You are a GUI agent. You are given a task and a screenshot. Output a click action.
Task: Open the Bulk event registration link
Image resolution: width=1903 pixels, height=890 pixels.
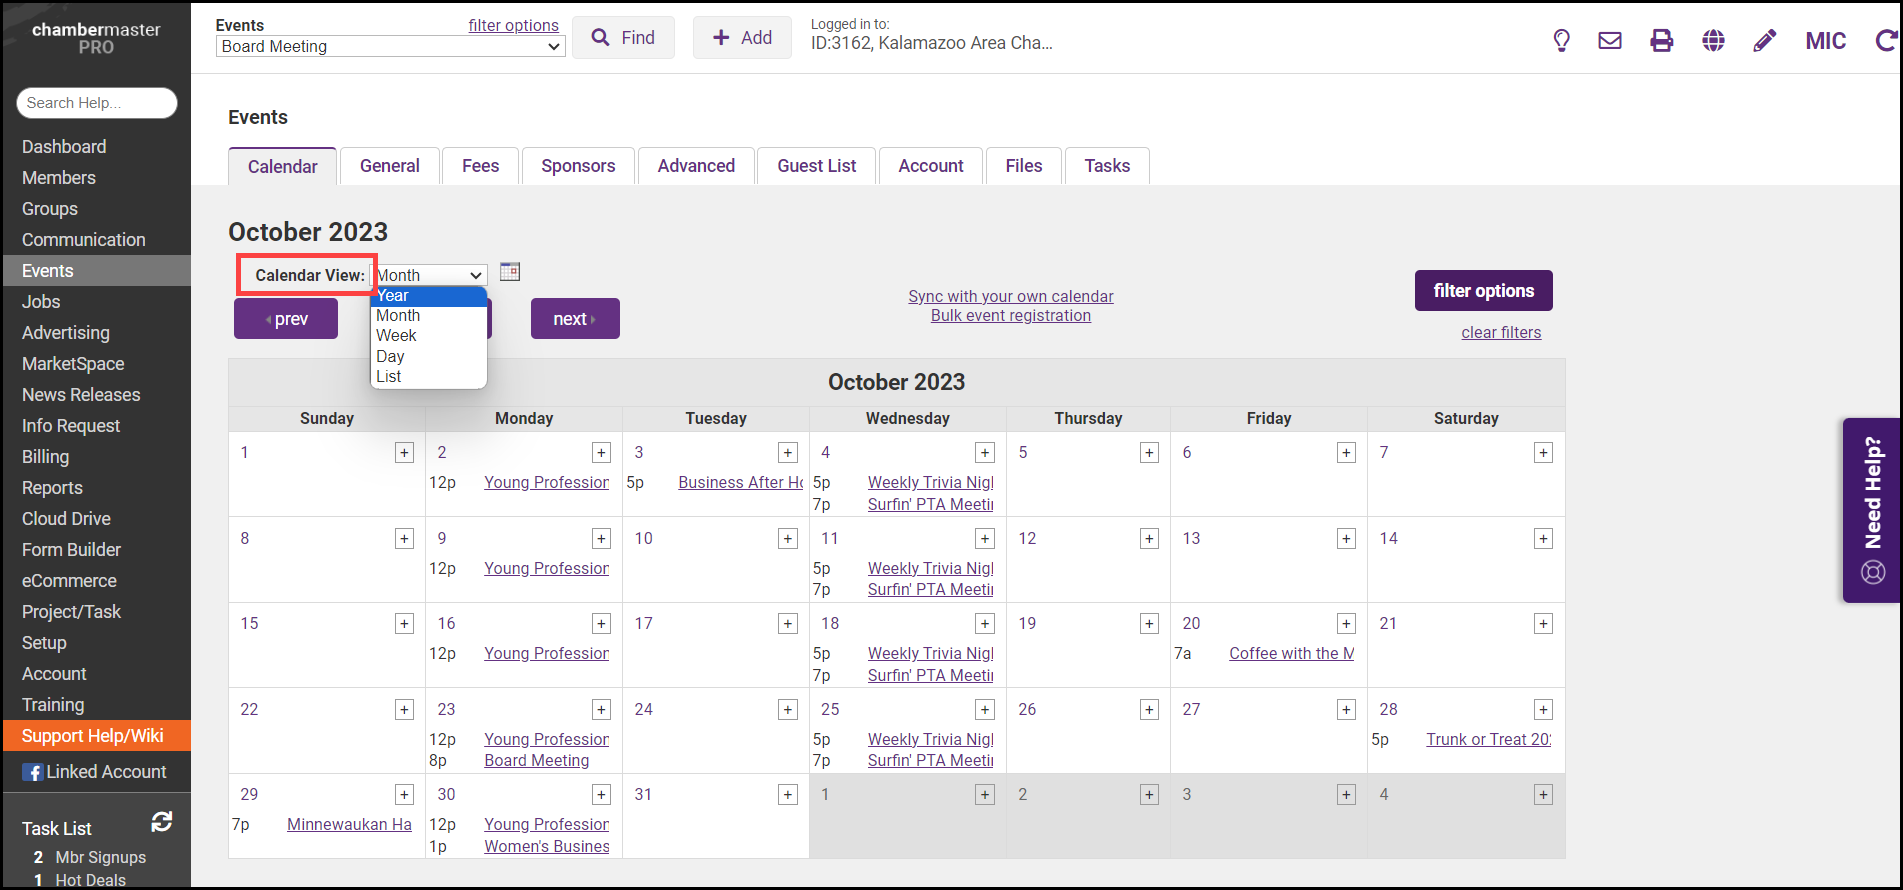coord(1010,316)
